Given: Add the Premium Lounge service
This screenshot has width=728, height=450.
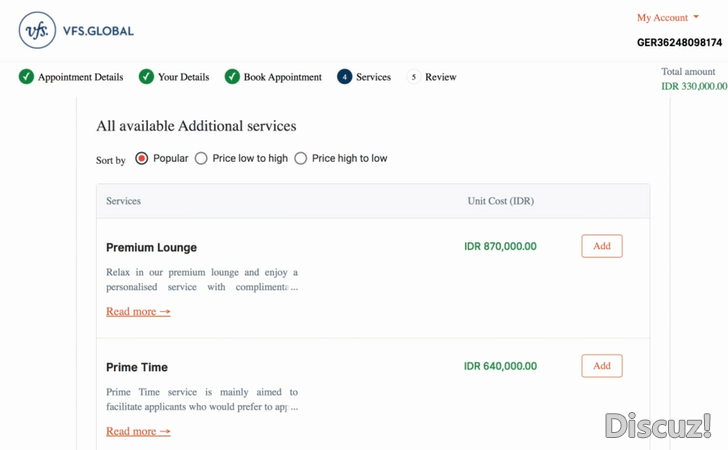Looking at the screenshot, I should point(602,246).
